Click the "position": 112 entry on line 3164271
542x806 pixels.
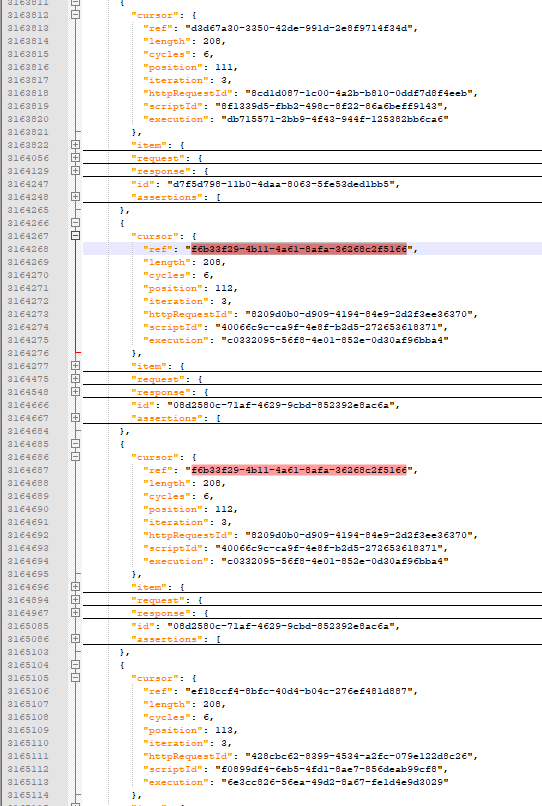[190, 288]
